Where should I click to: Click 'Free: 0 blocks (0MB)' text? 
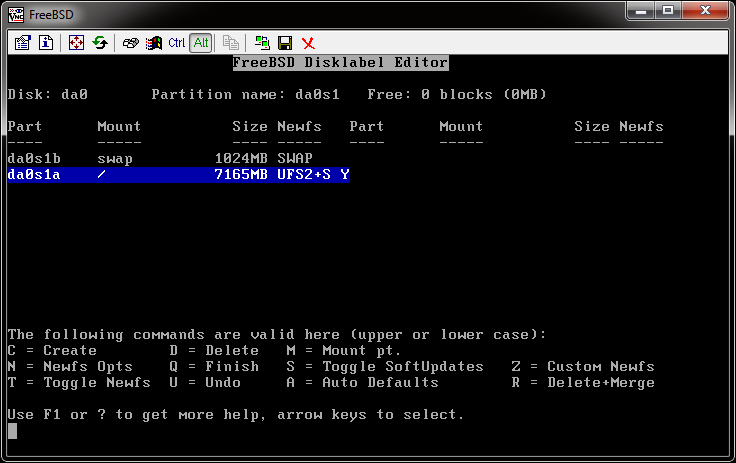457,94
